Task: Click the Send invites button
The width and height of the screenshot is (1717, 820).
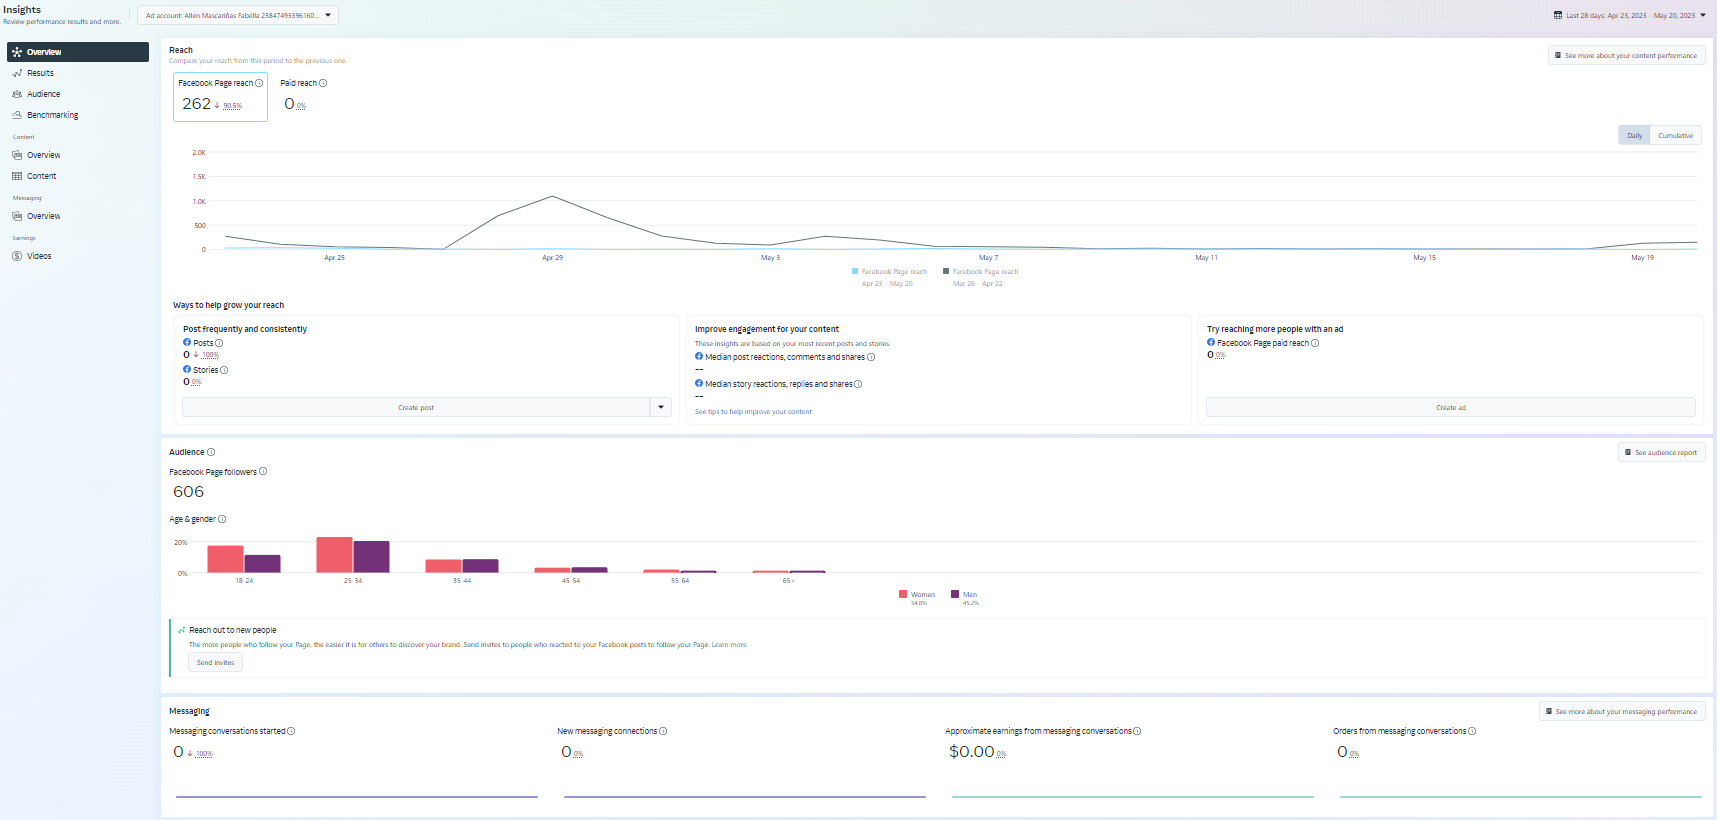Action: click(x=215, y=662)
